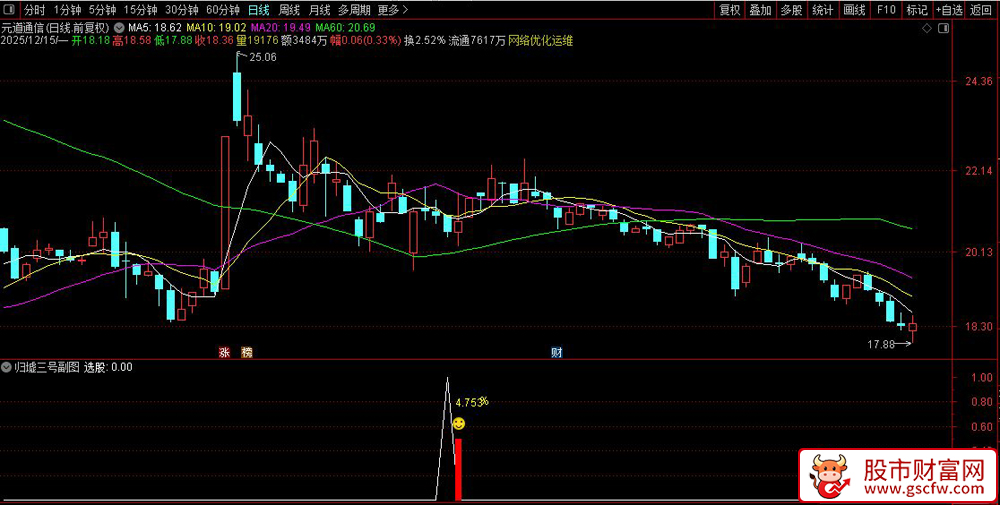Screen dimensions: 1000x505
Task: Click the 17.88 low price label
Action: tap(881, 344)
